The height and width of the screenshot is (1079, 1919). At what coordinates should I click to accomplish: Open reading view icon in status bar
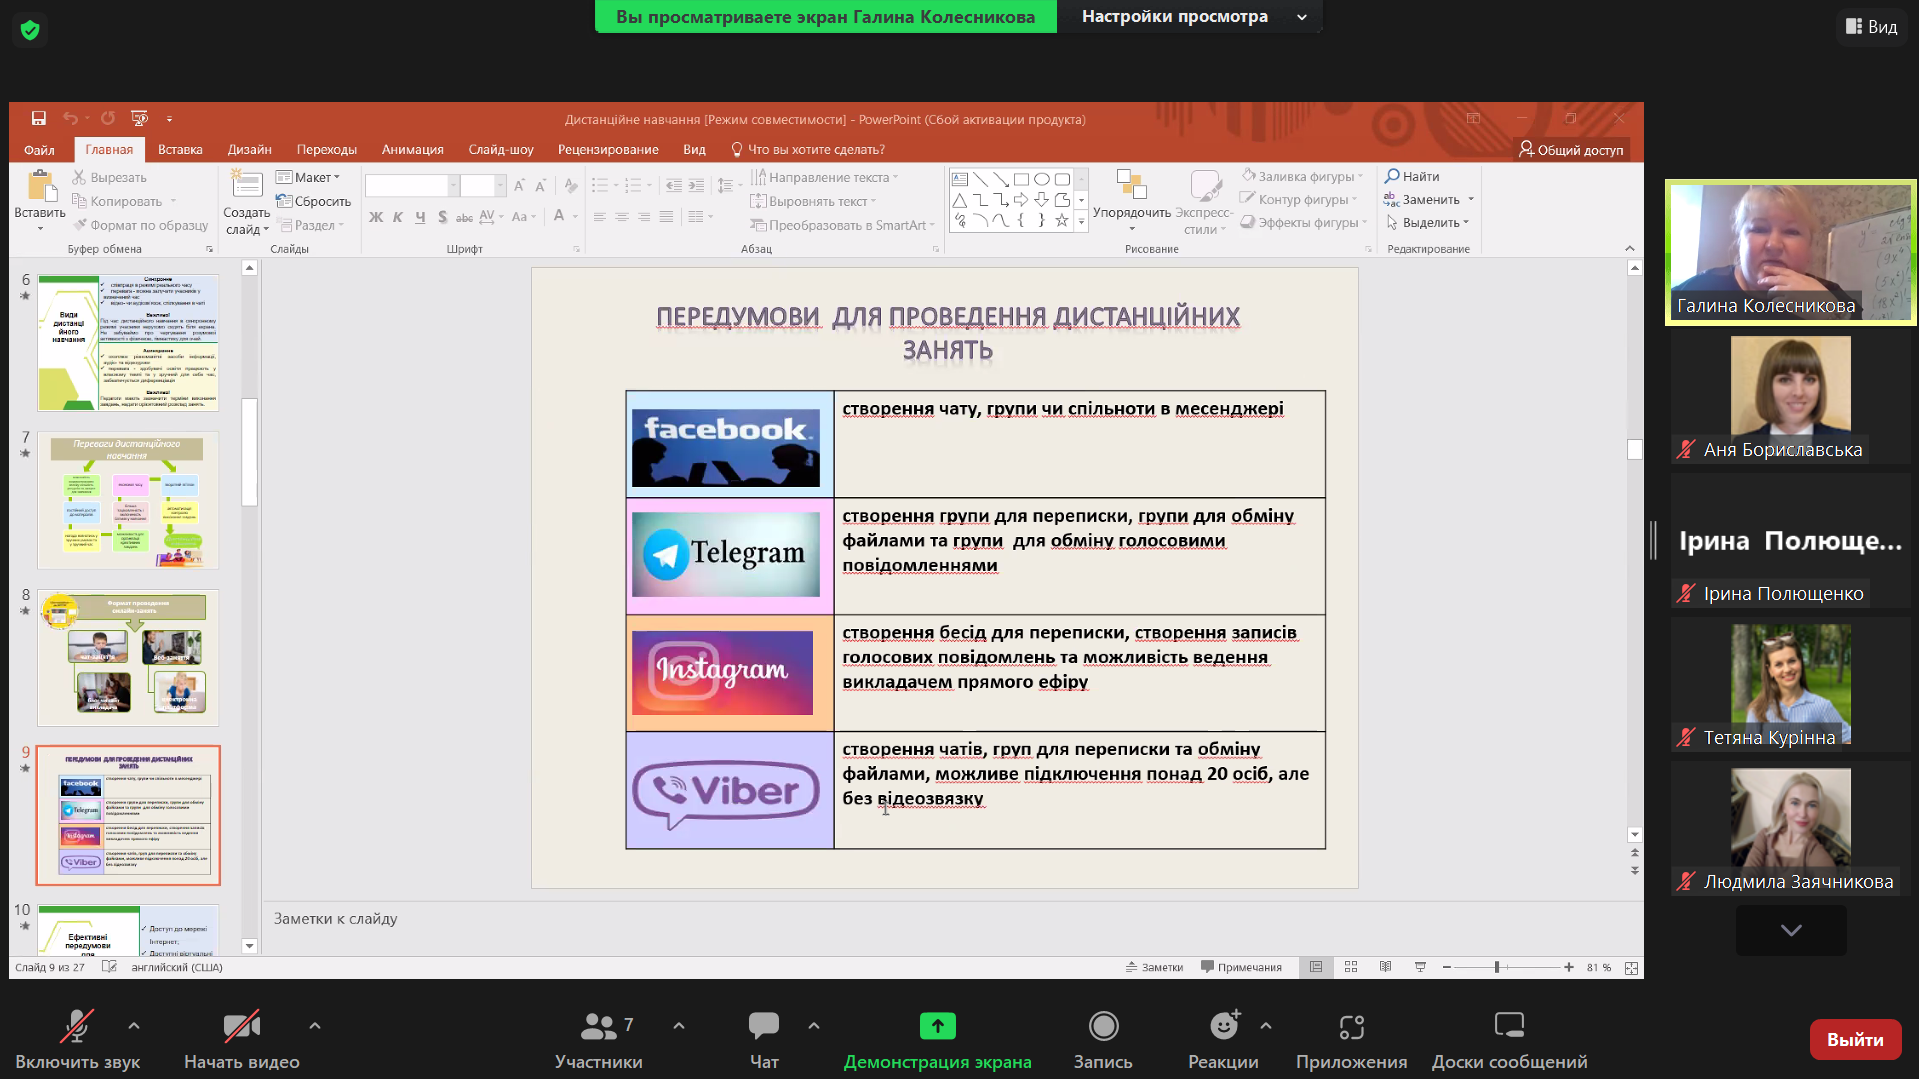click(1385, 967)
